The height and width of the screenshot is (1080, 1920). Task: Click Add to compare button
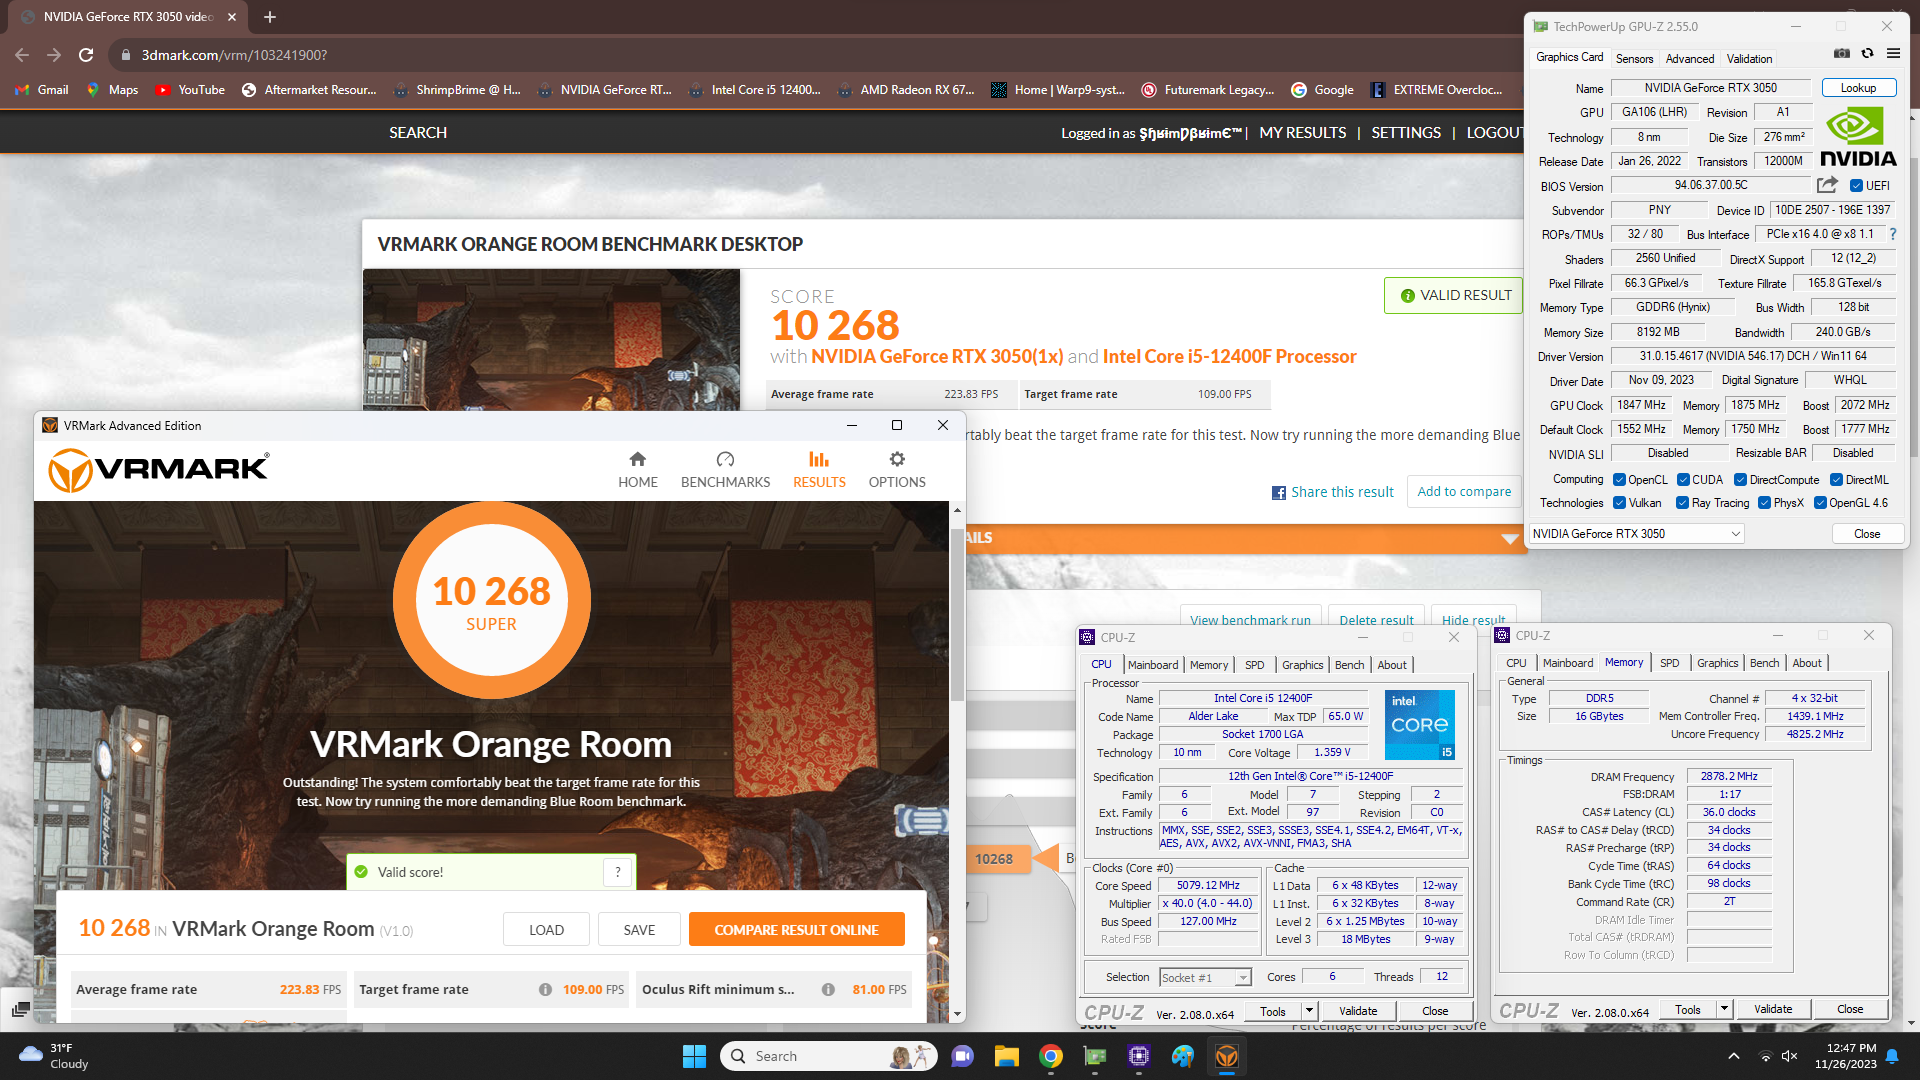(1464, 491)
